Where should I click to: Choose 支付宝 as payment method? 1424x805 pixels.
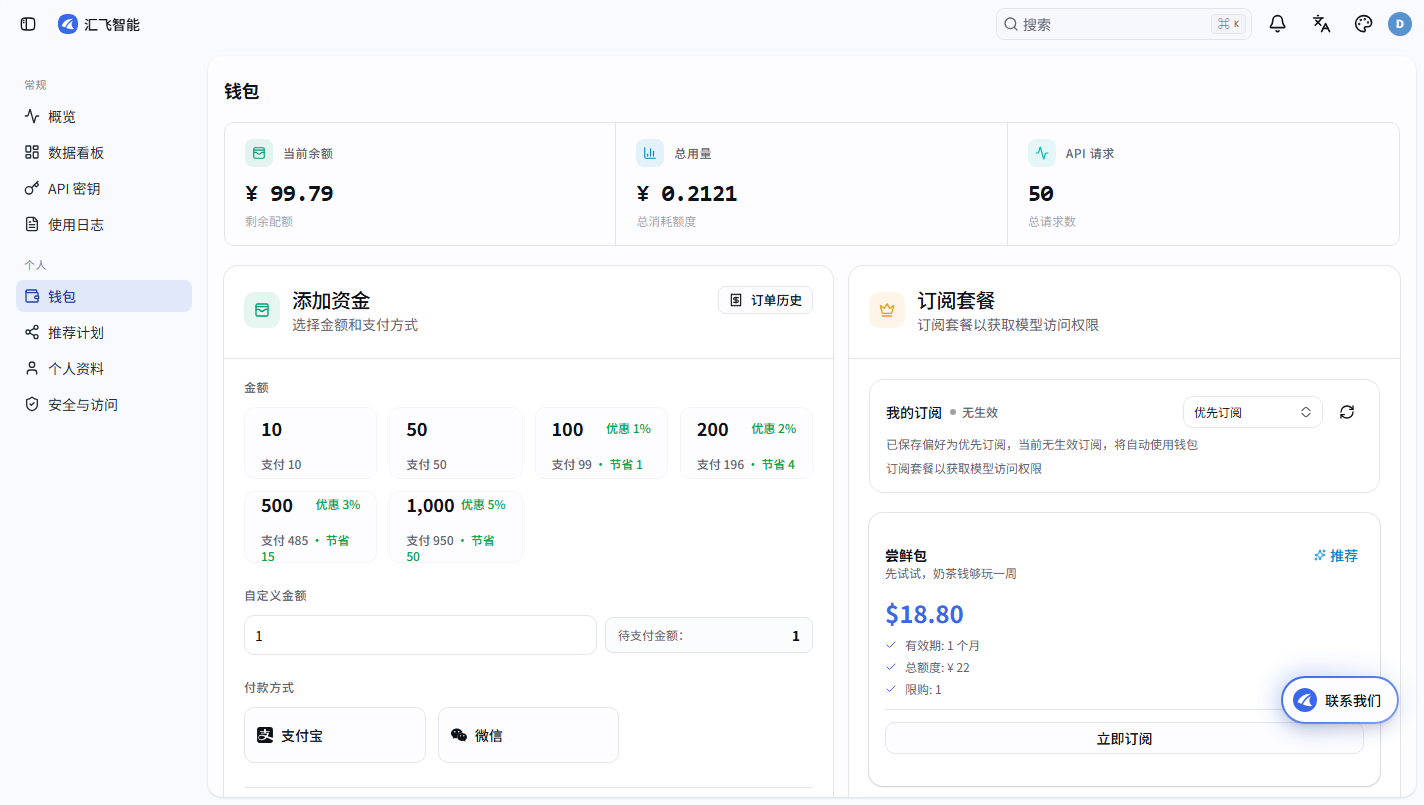[335, 735]
